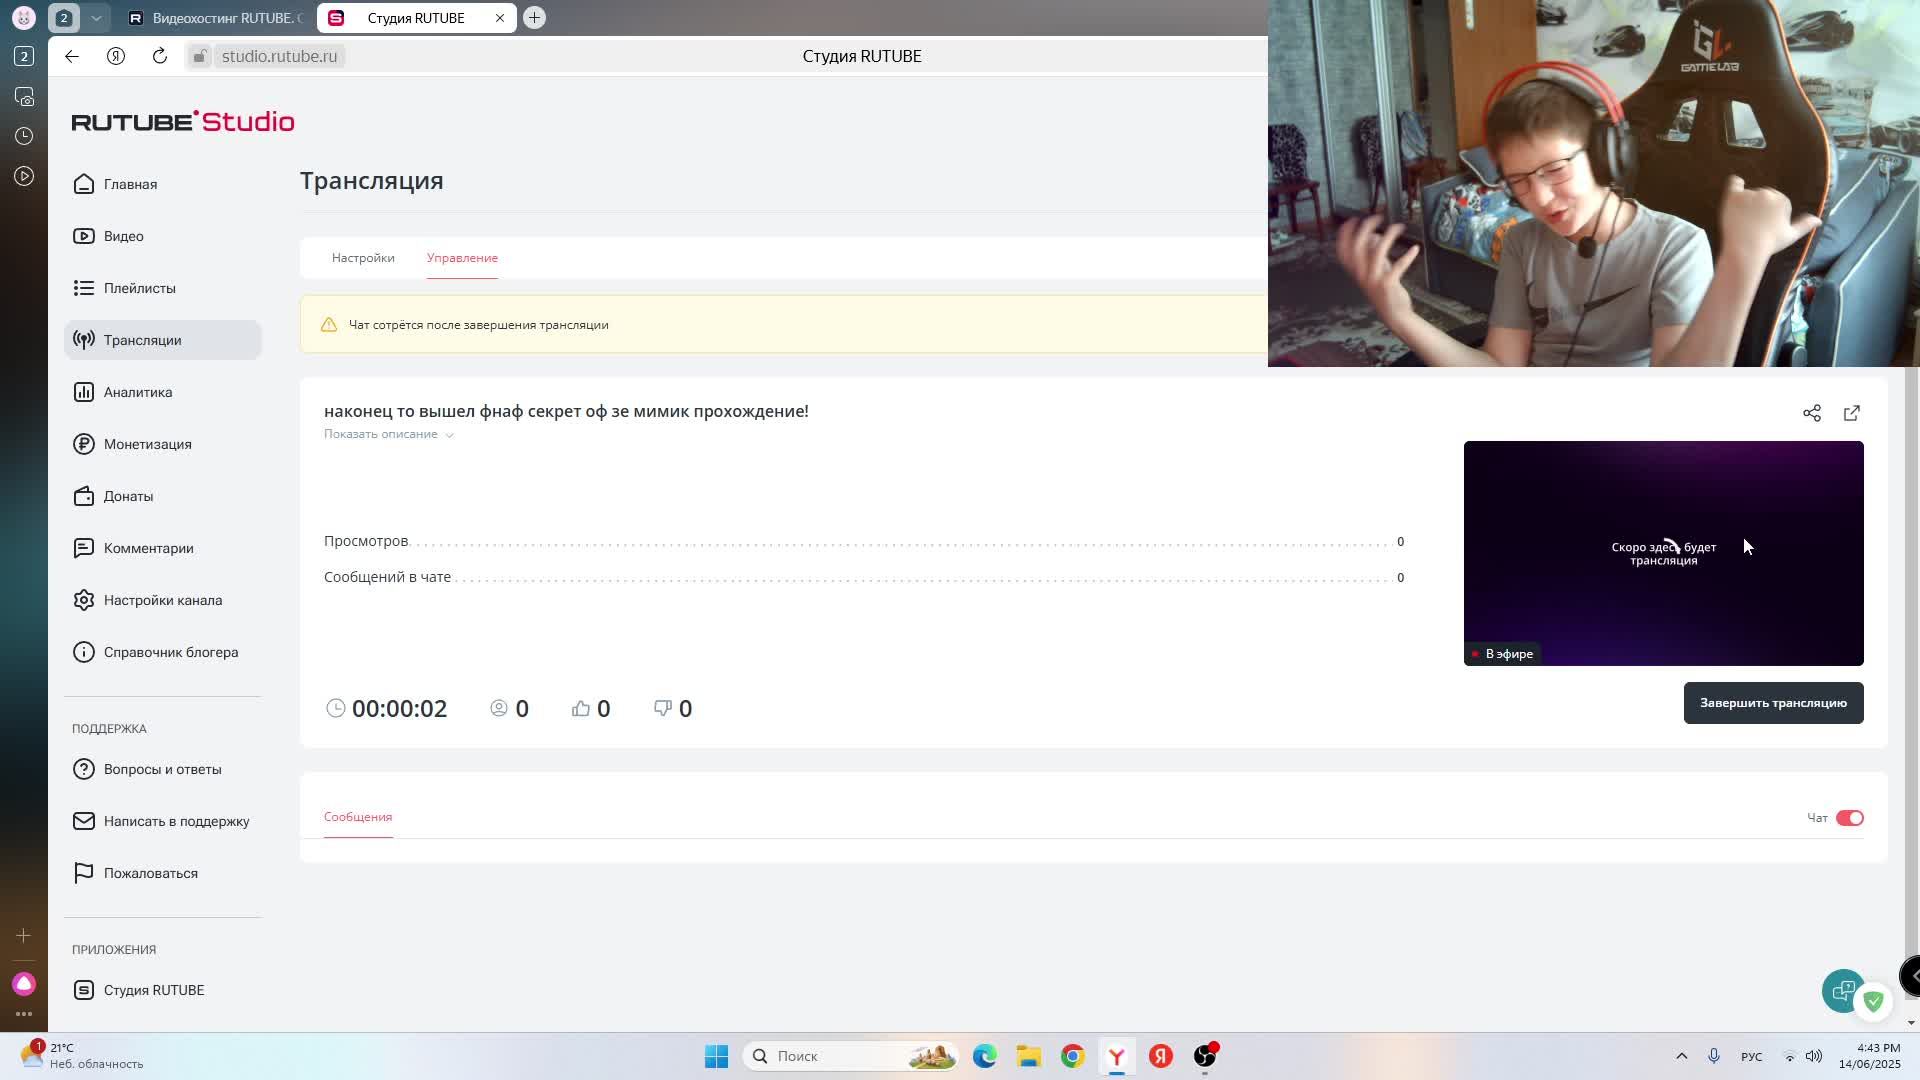
Task: Click the volume icon in system tray
Action: (x=1814, y=1056)
